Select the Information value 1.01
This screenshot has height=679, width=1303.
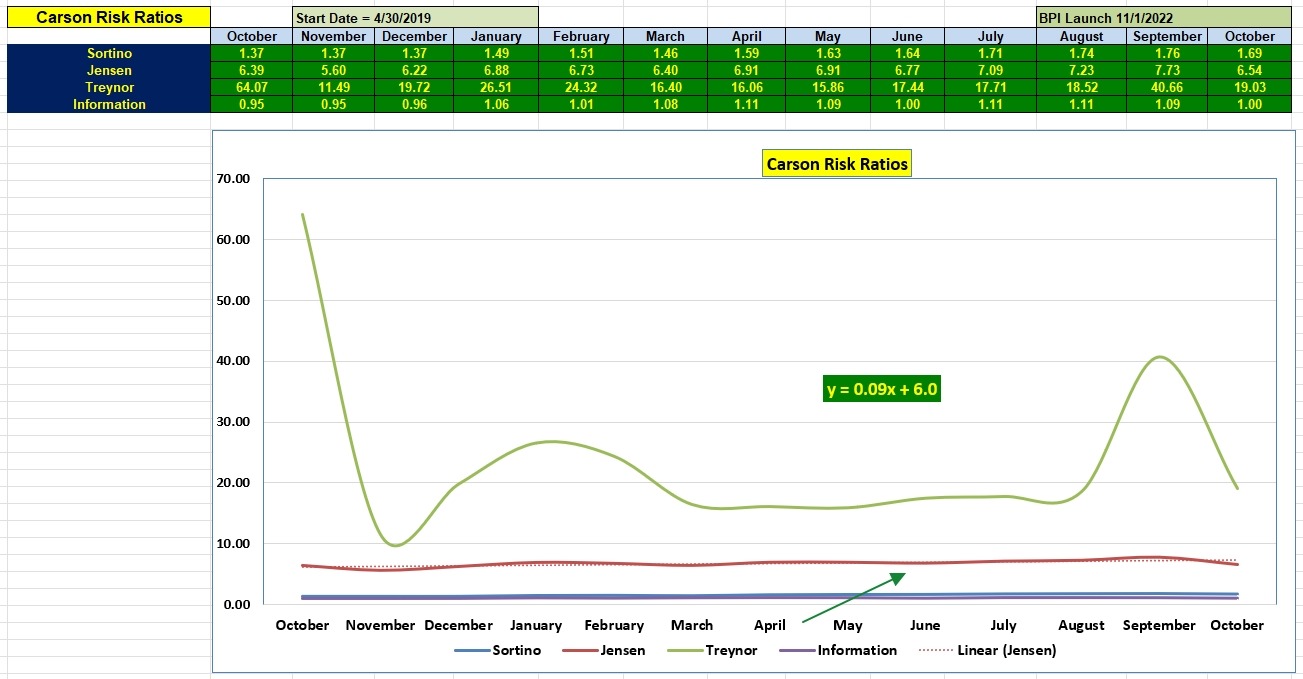coord(580,104)
